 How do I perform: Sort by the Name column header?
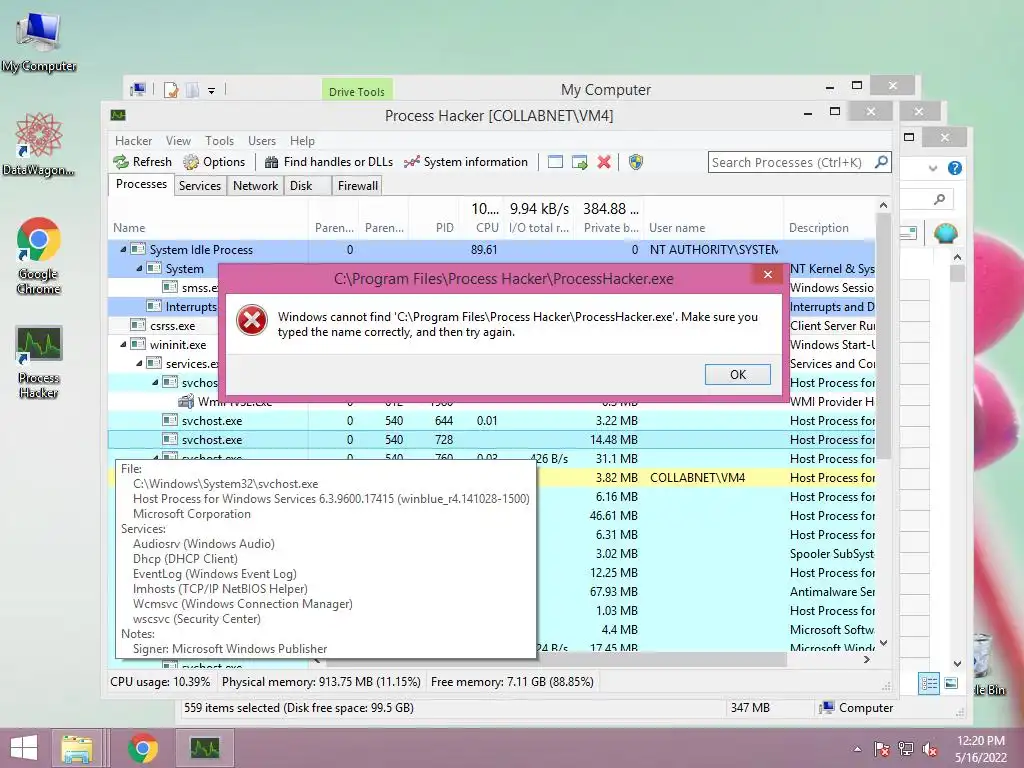click(208, 227)
